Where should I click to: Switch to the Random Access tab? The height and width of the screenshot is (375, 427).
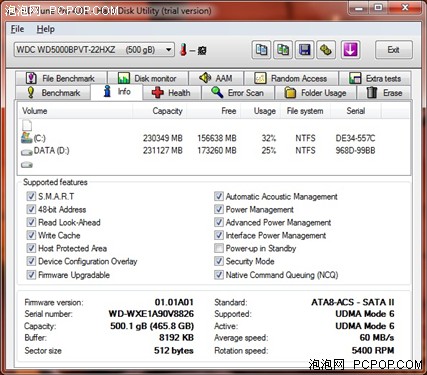tap(291, 79)
